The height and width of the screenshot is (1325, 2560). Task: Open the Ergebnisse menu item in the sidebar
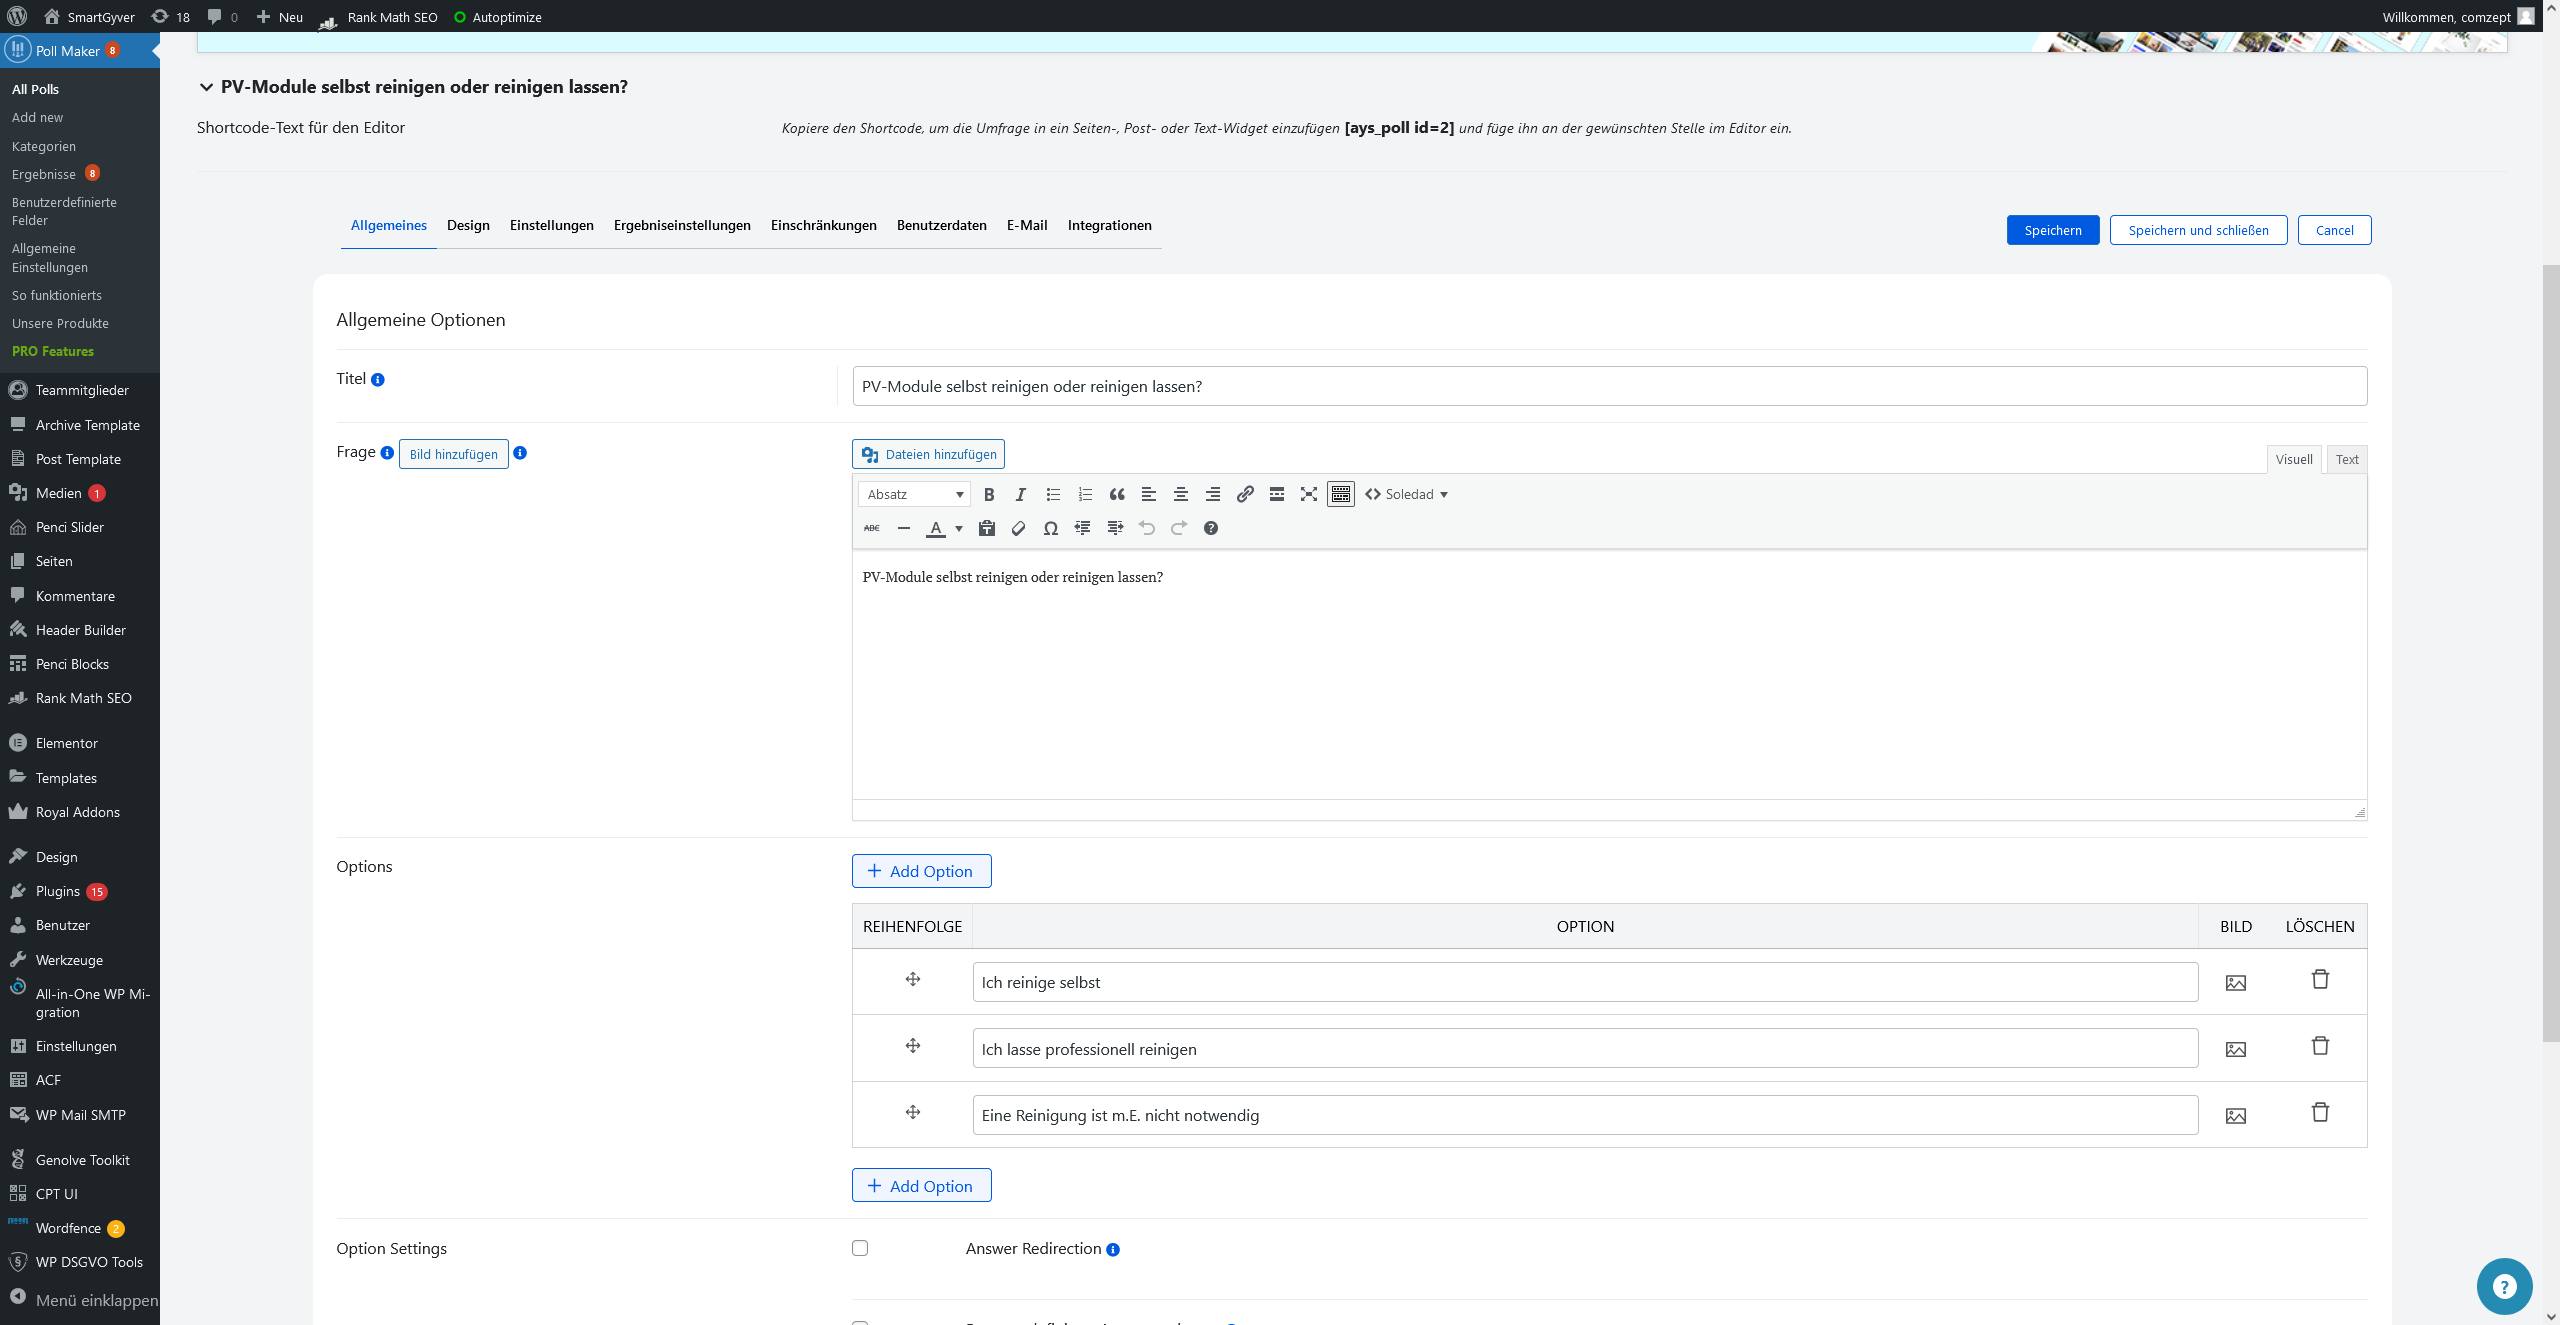click(x=44, y=174)
